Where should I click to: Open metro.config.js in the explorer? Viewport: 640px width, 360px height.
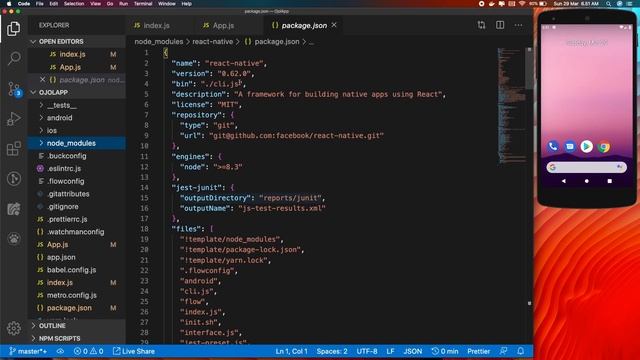click(77, 295)
